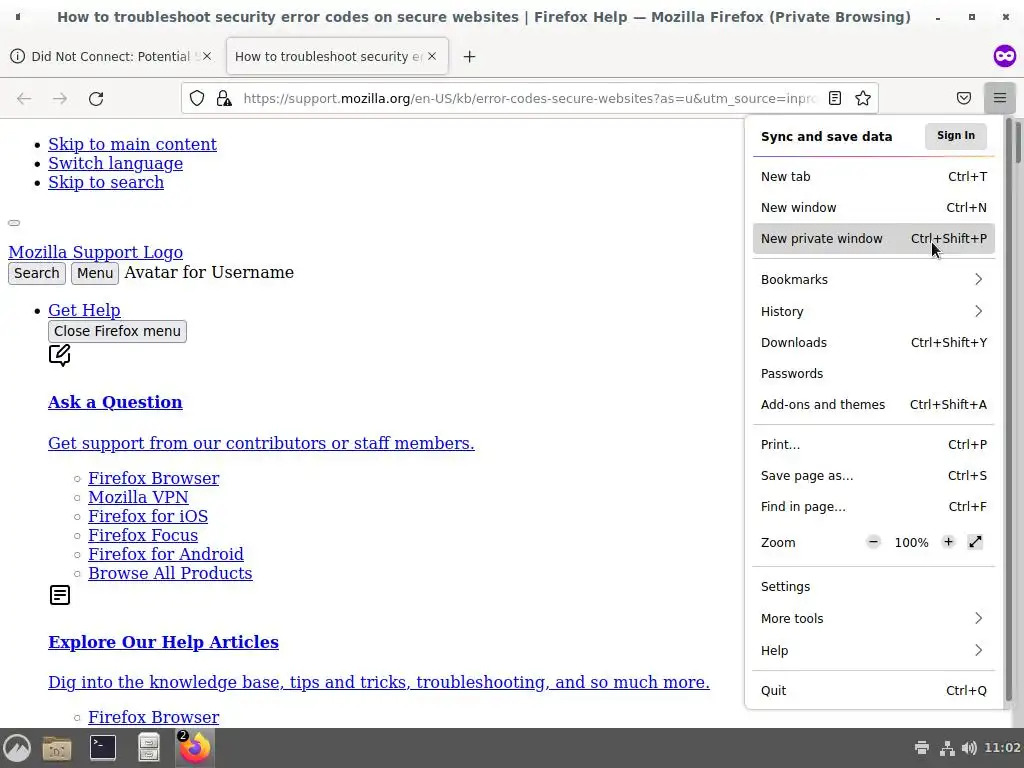Open 'Ask a Question' heading link
The image size is (1024, 768).
pyautogui.click(x=115, y=402)
